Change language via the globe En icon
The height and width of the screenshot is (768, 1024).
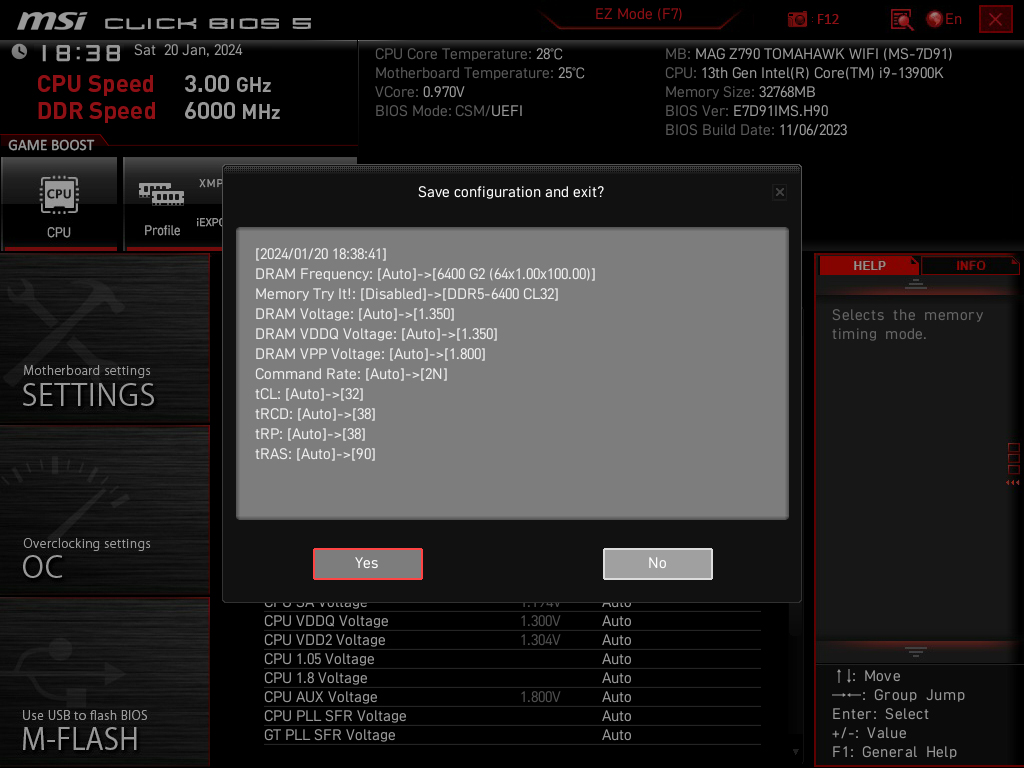coord(944,19)
